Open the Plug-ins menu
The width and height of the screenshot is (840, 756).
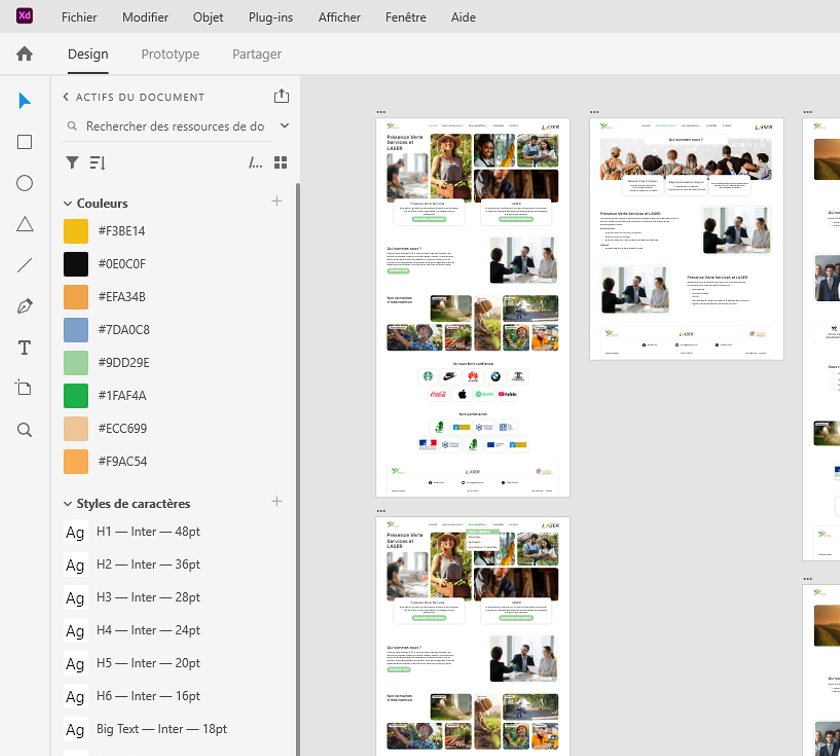271,17
